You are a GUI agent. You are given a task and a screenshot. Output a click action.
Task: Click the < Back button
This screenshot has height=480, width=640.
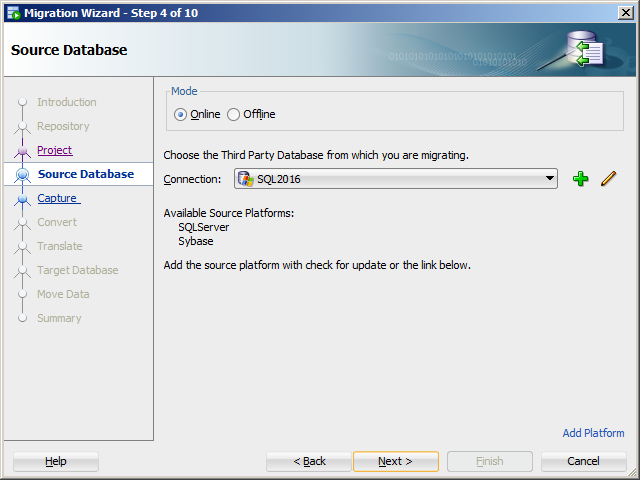coord(309,461)
